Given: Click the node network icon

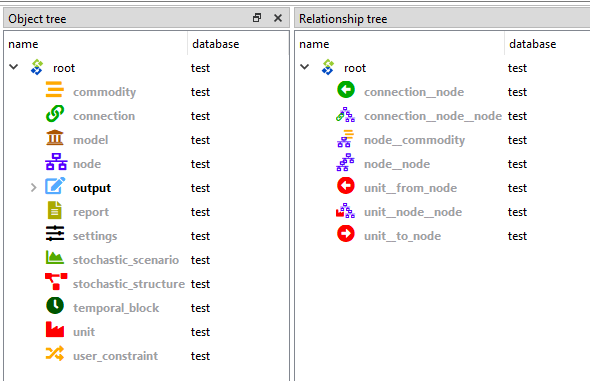Looking at the screenshot, I should coord(56,162).
